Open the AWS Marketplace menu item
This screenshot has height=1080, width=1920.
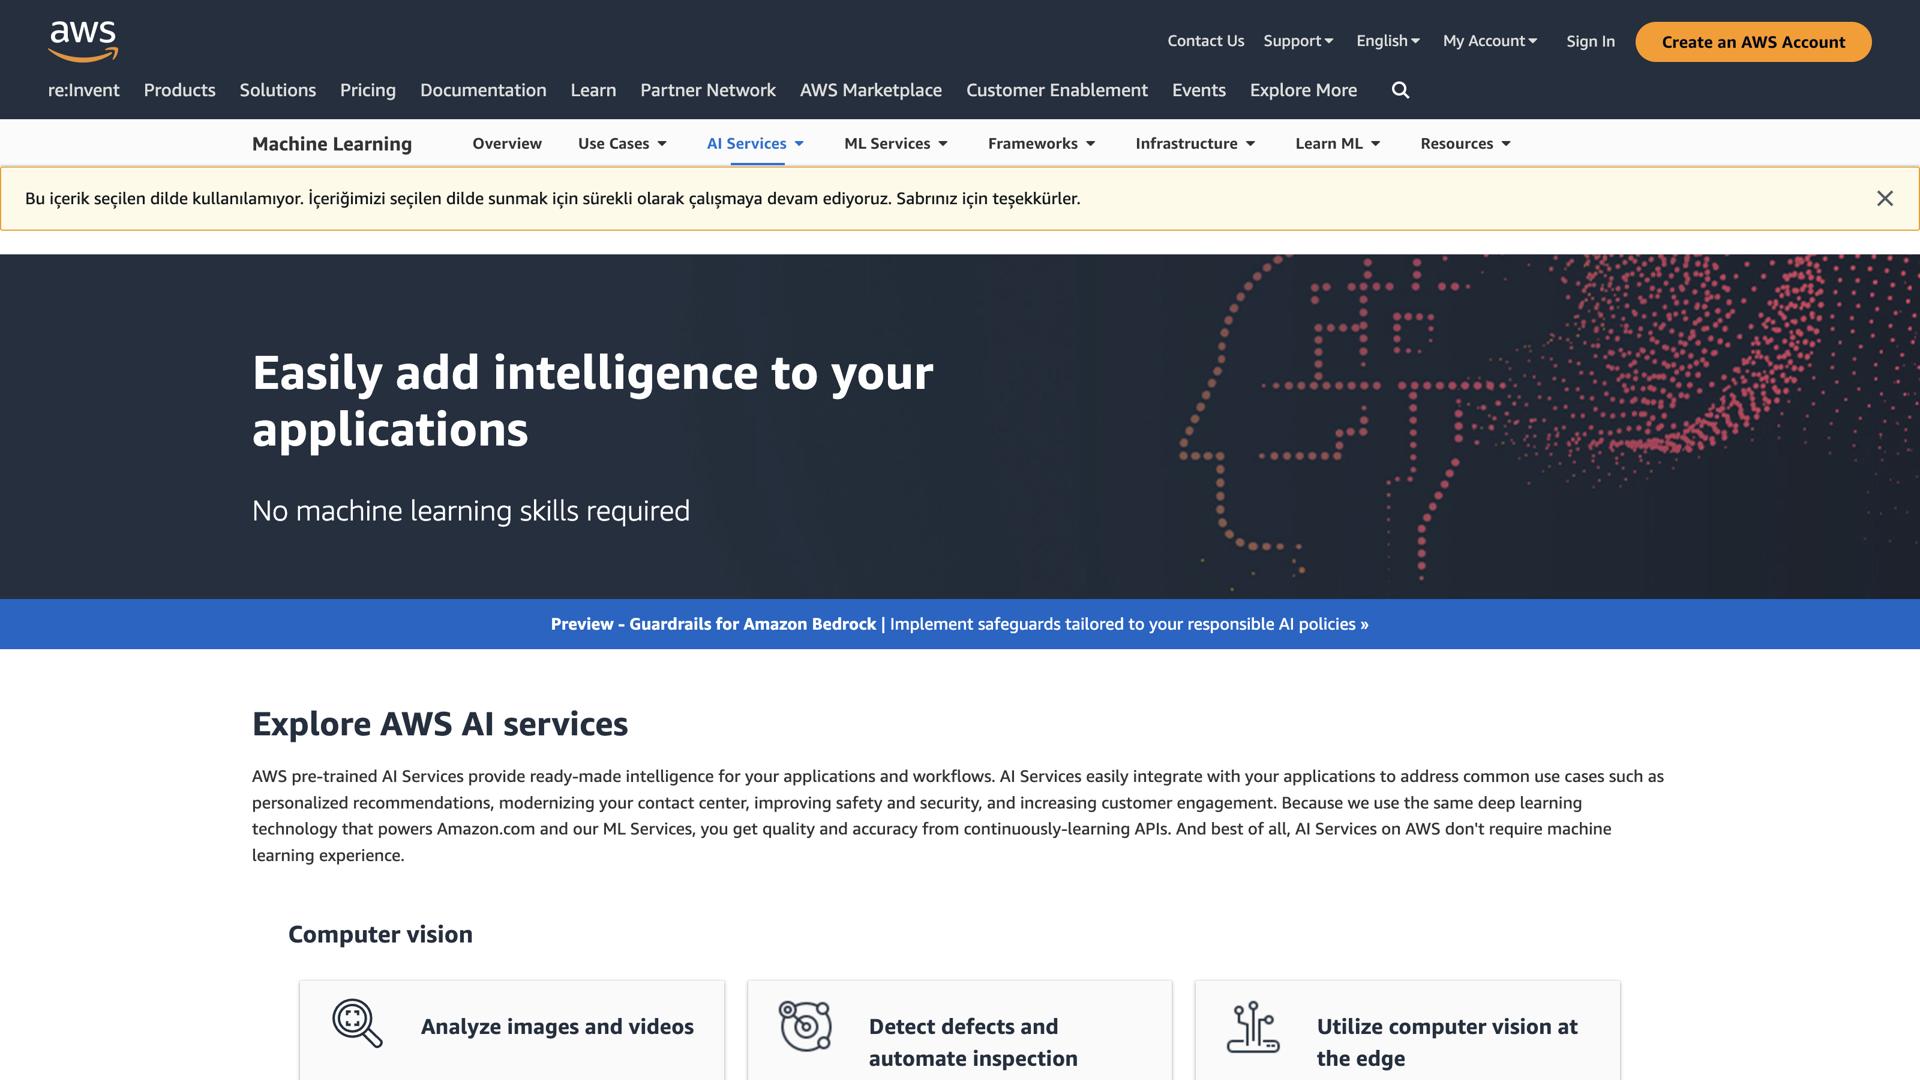click(871, 90)
